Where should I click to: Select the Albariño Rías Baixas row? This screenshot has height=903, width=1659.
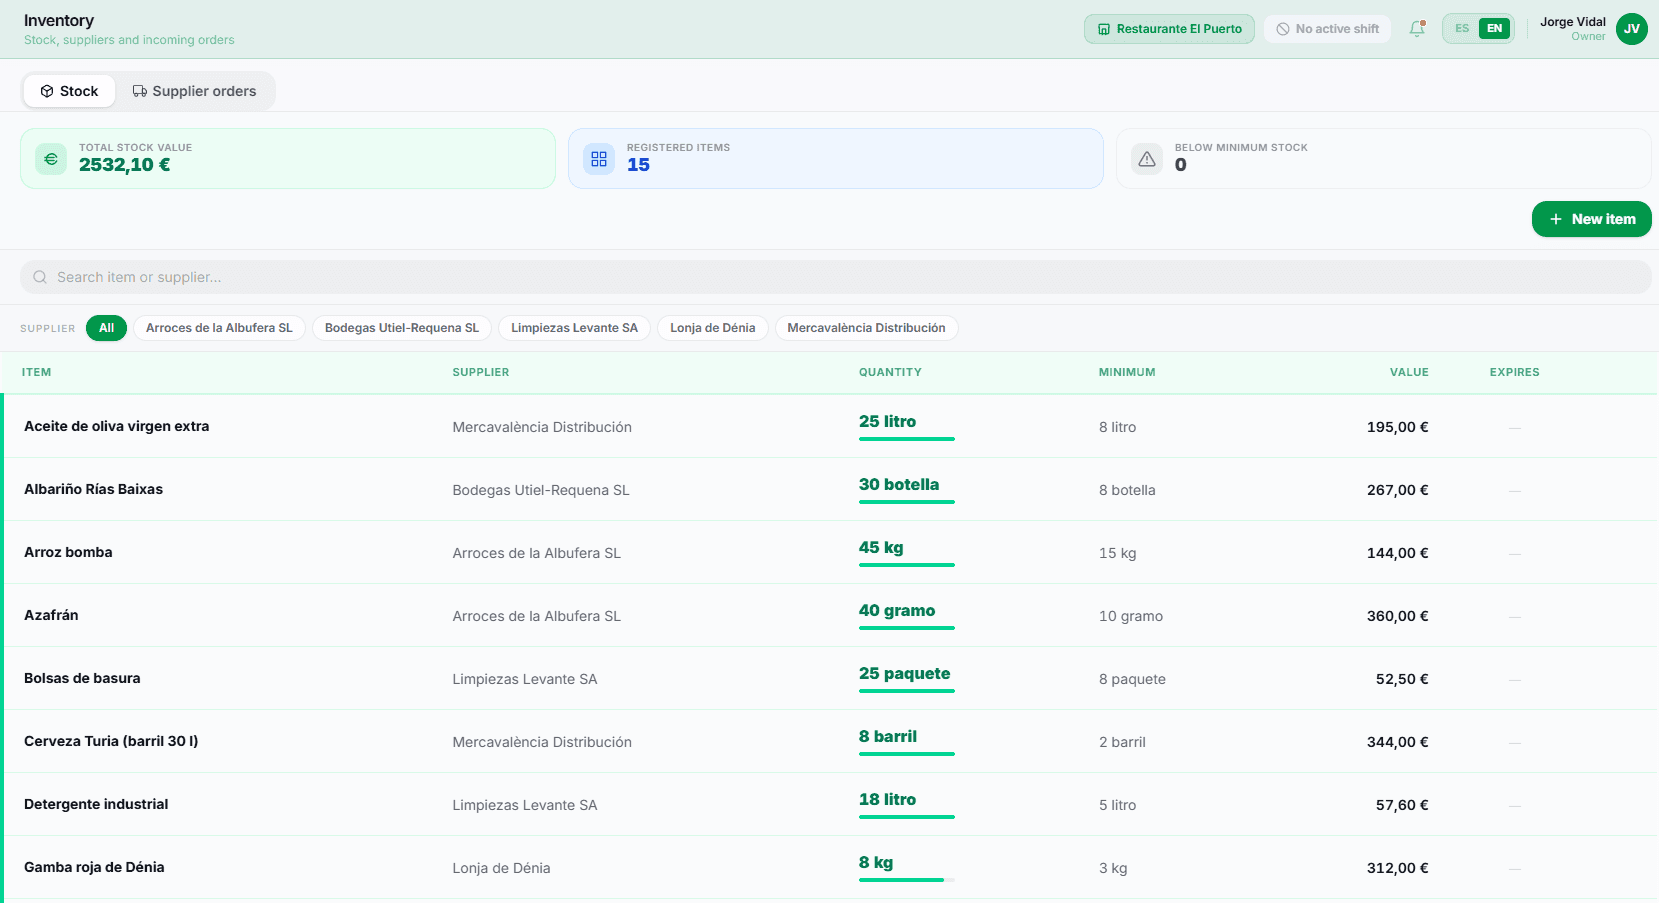(x=830, y=489)
